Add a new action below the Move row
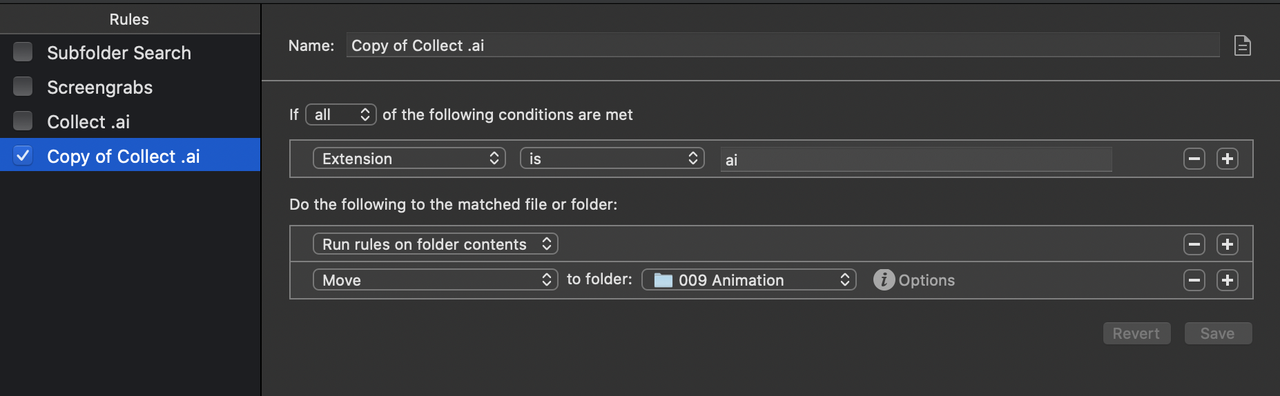 point(1228,281)
